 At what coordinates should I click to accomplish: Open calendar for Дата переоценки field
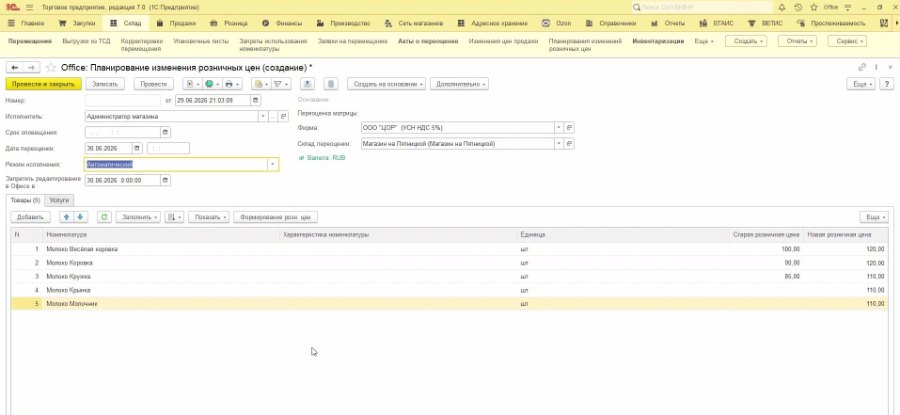[x=137, y=148]
